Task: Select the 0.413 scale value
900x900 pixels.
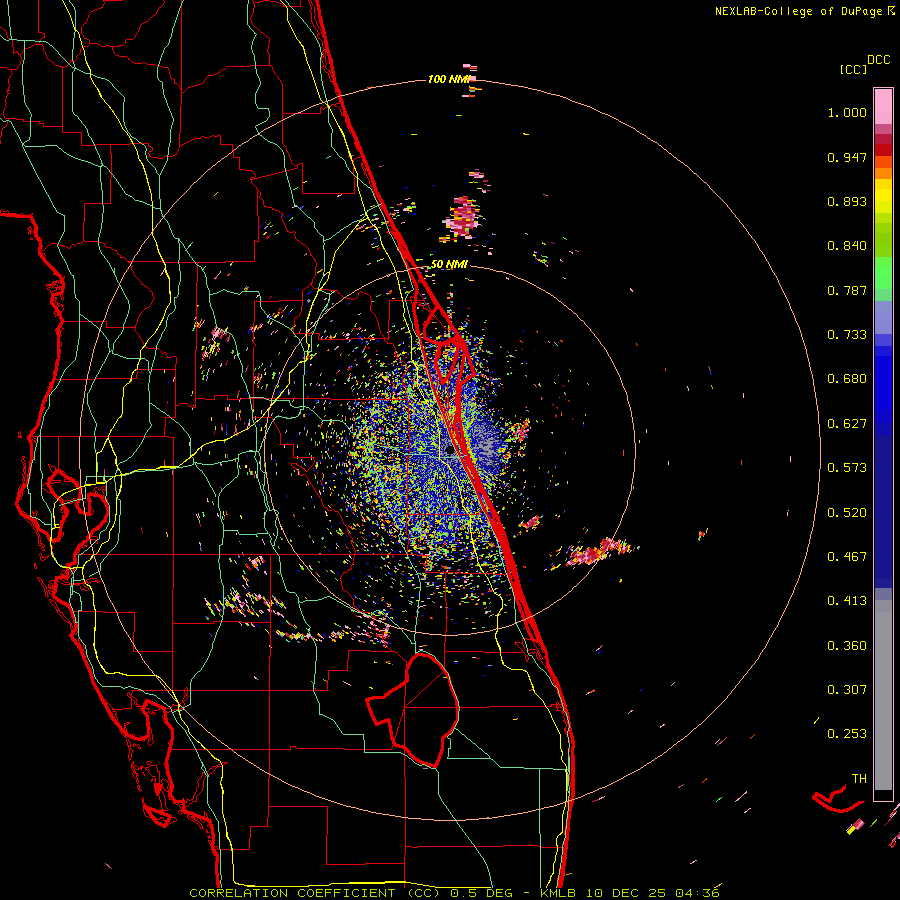Action: point(847,601)
